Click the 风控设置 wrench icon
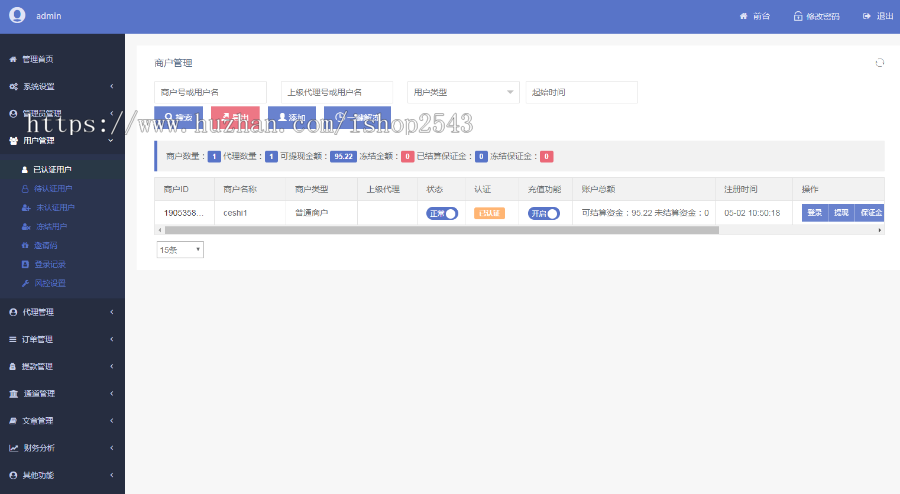 pyautogui.click(x=25, y=283)
